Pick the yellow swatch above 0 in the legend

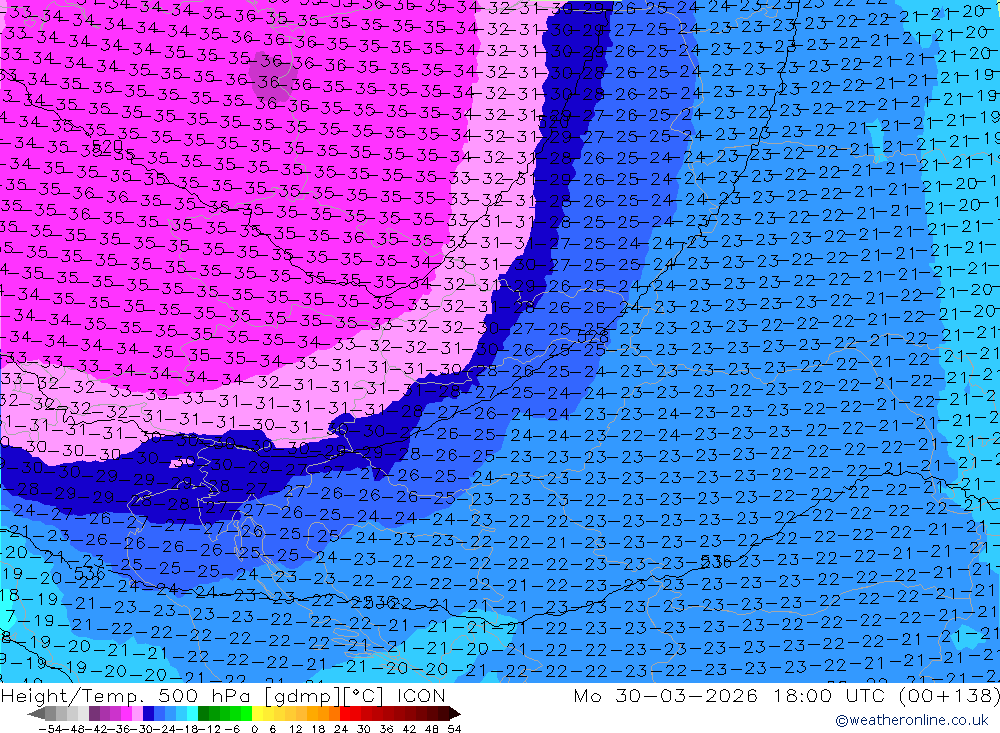click(258, 714)
